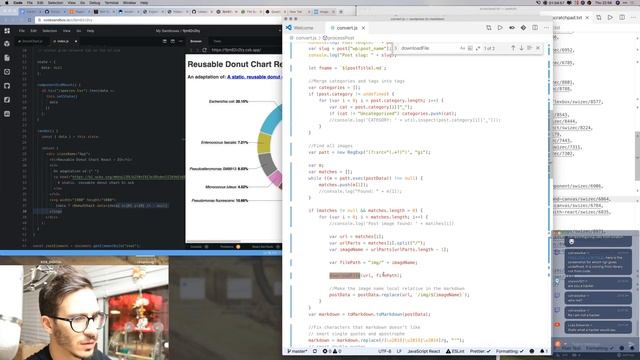Click master git branch in status bar
640x360 pixels.
point(297,351)
